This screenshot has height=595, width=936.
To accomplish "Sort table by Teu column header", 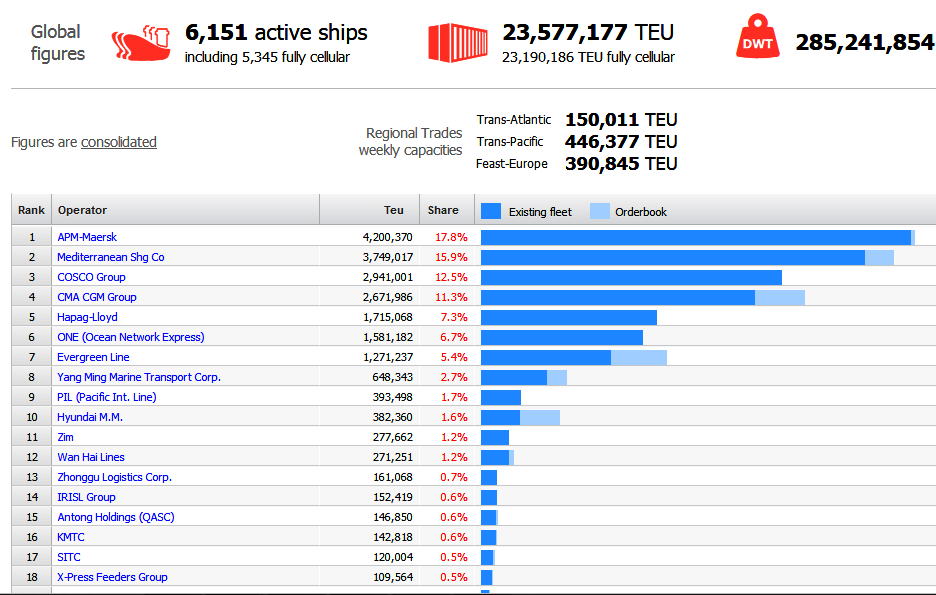I will pos(394,210).
